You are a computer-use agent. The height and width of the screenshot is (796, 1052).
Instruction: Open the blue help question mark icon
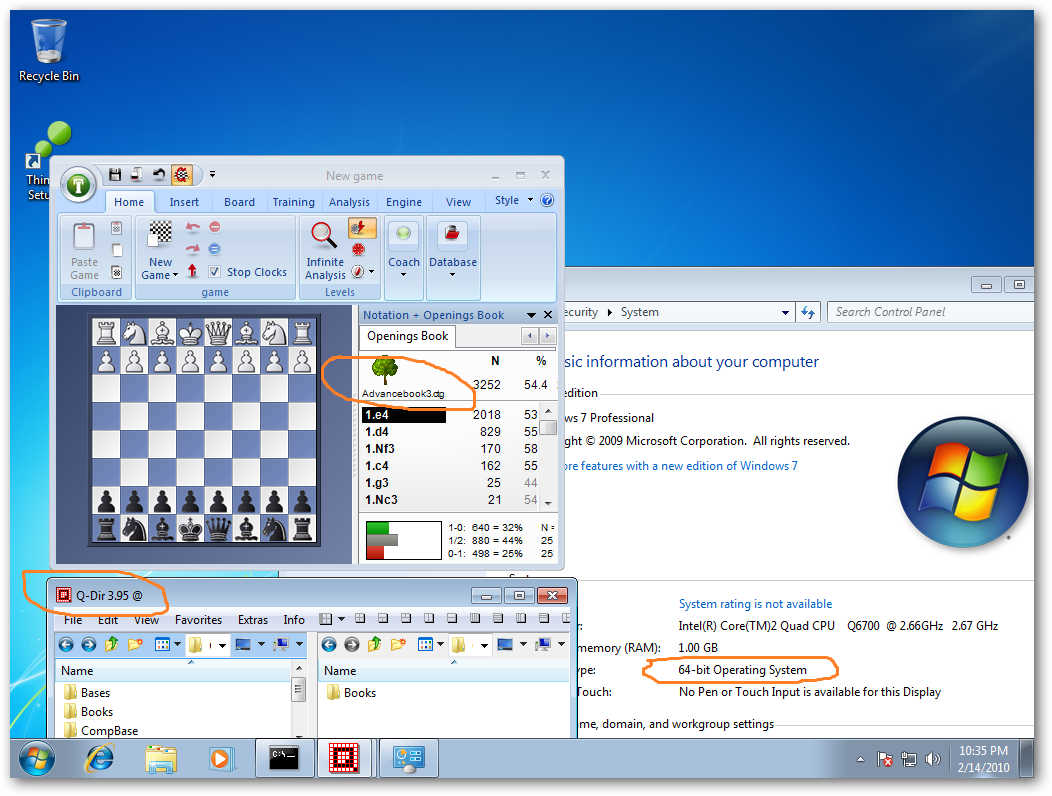pyautogui.click(x=547, y=200)
